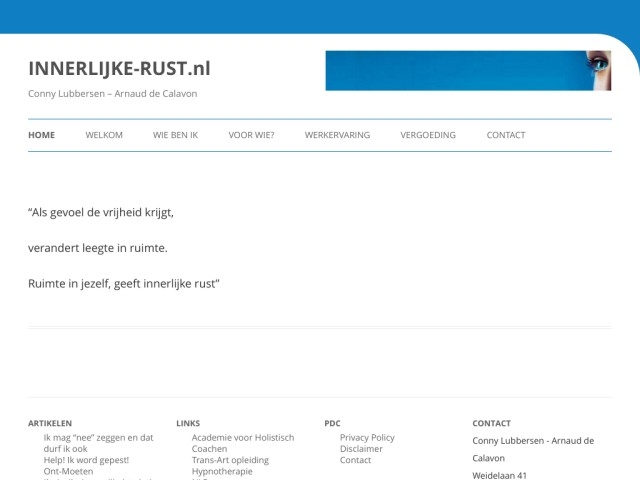Click Contact link under PDC

pos(355,460)
